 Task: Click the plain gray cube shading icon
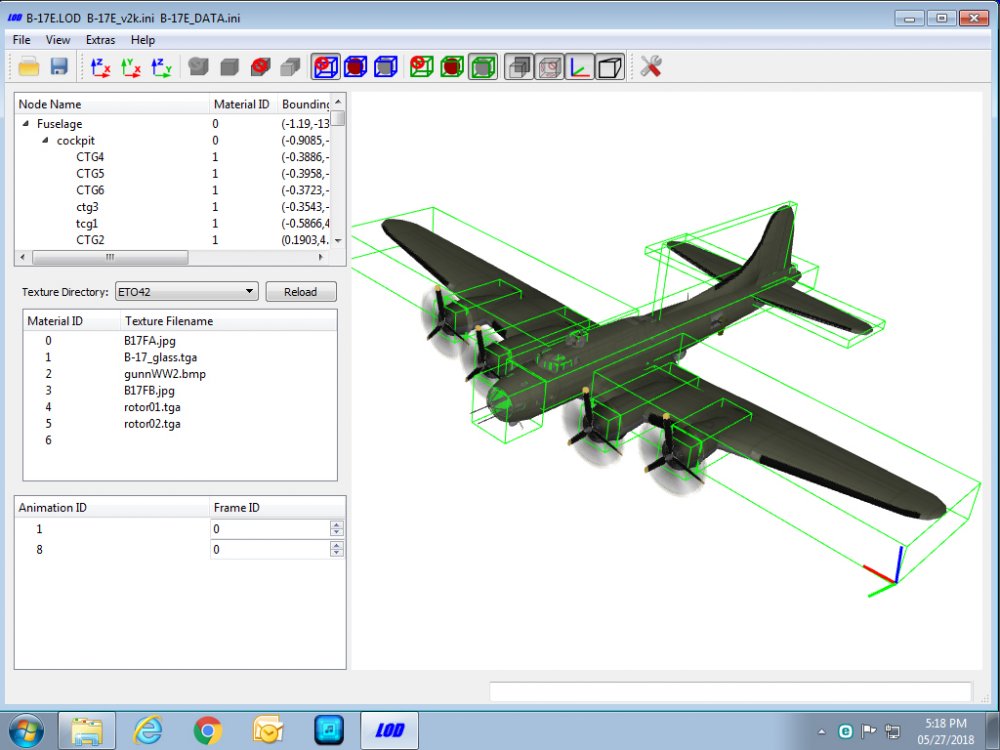(229, 67)
